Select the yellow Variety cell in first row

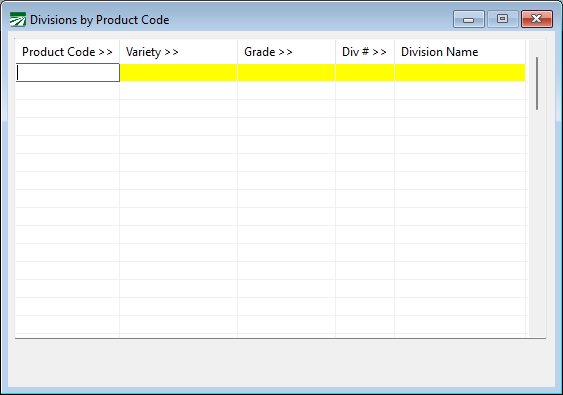point(178,73)
